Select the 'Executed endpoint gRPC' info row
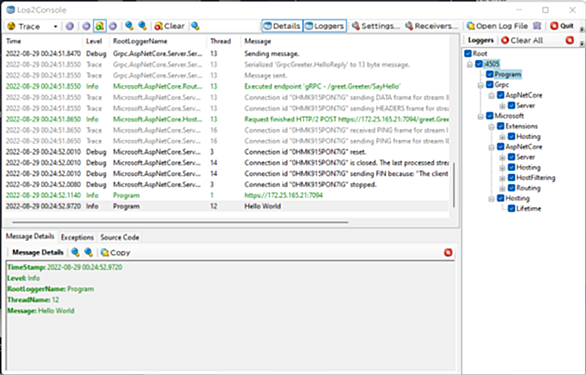This screenshot has width=586, height=375. click(226, 86)
